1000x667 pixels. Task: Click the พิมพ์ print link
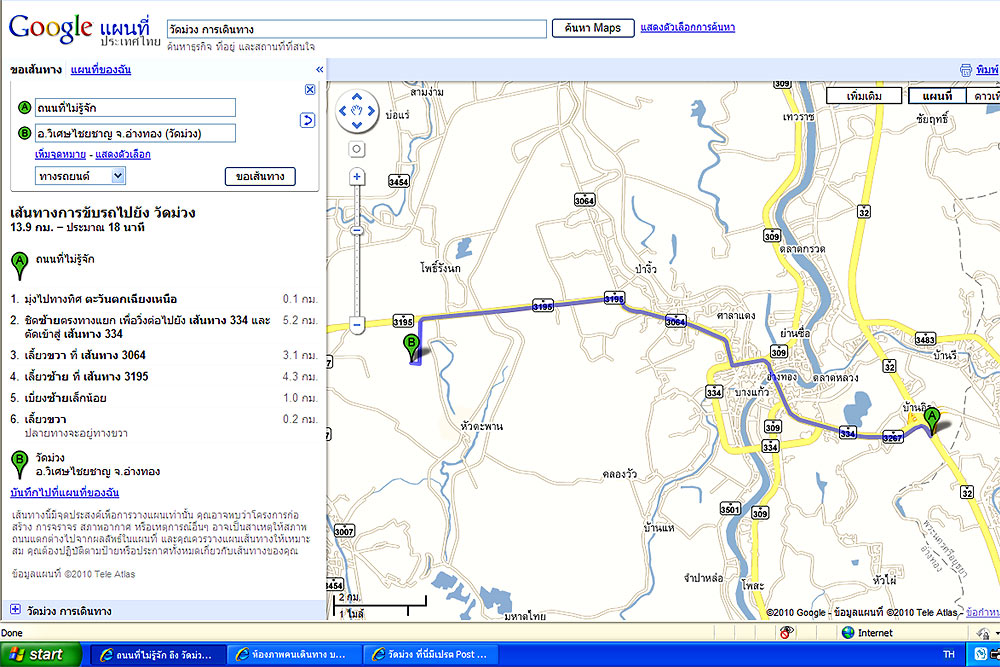coord(987,70)
